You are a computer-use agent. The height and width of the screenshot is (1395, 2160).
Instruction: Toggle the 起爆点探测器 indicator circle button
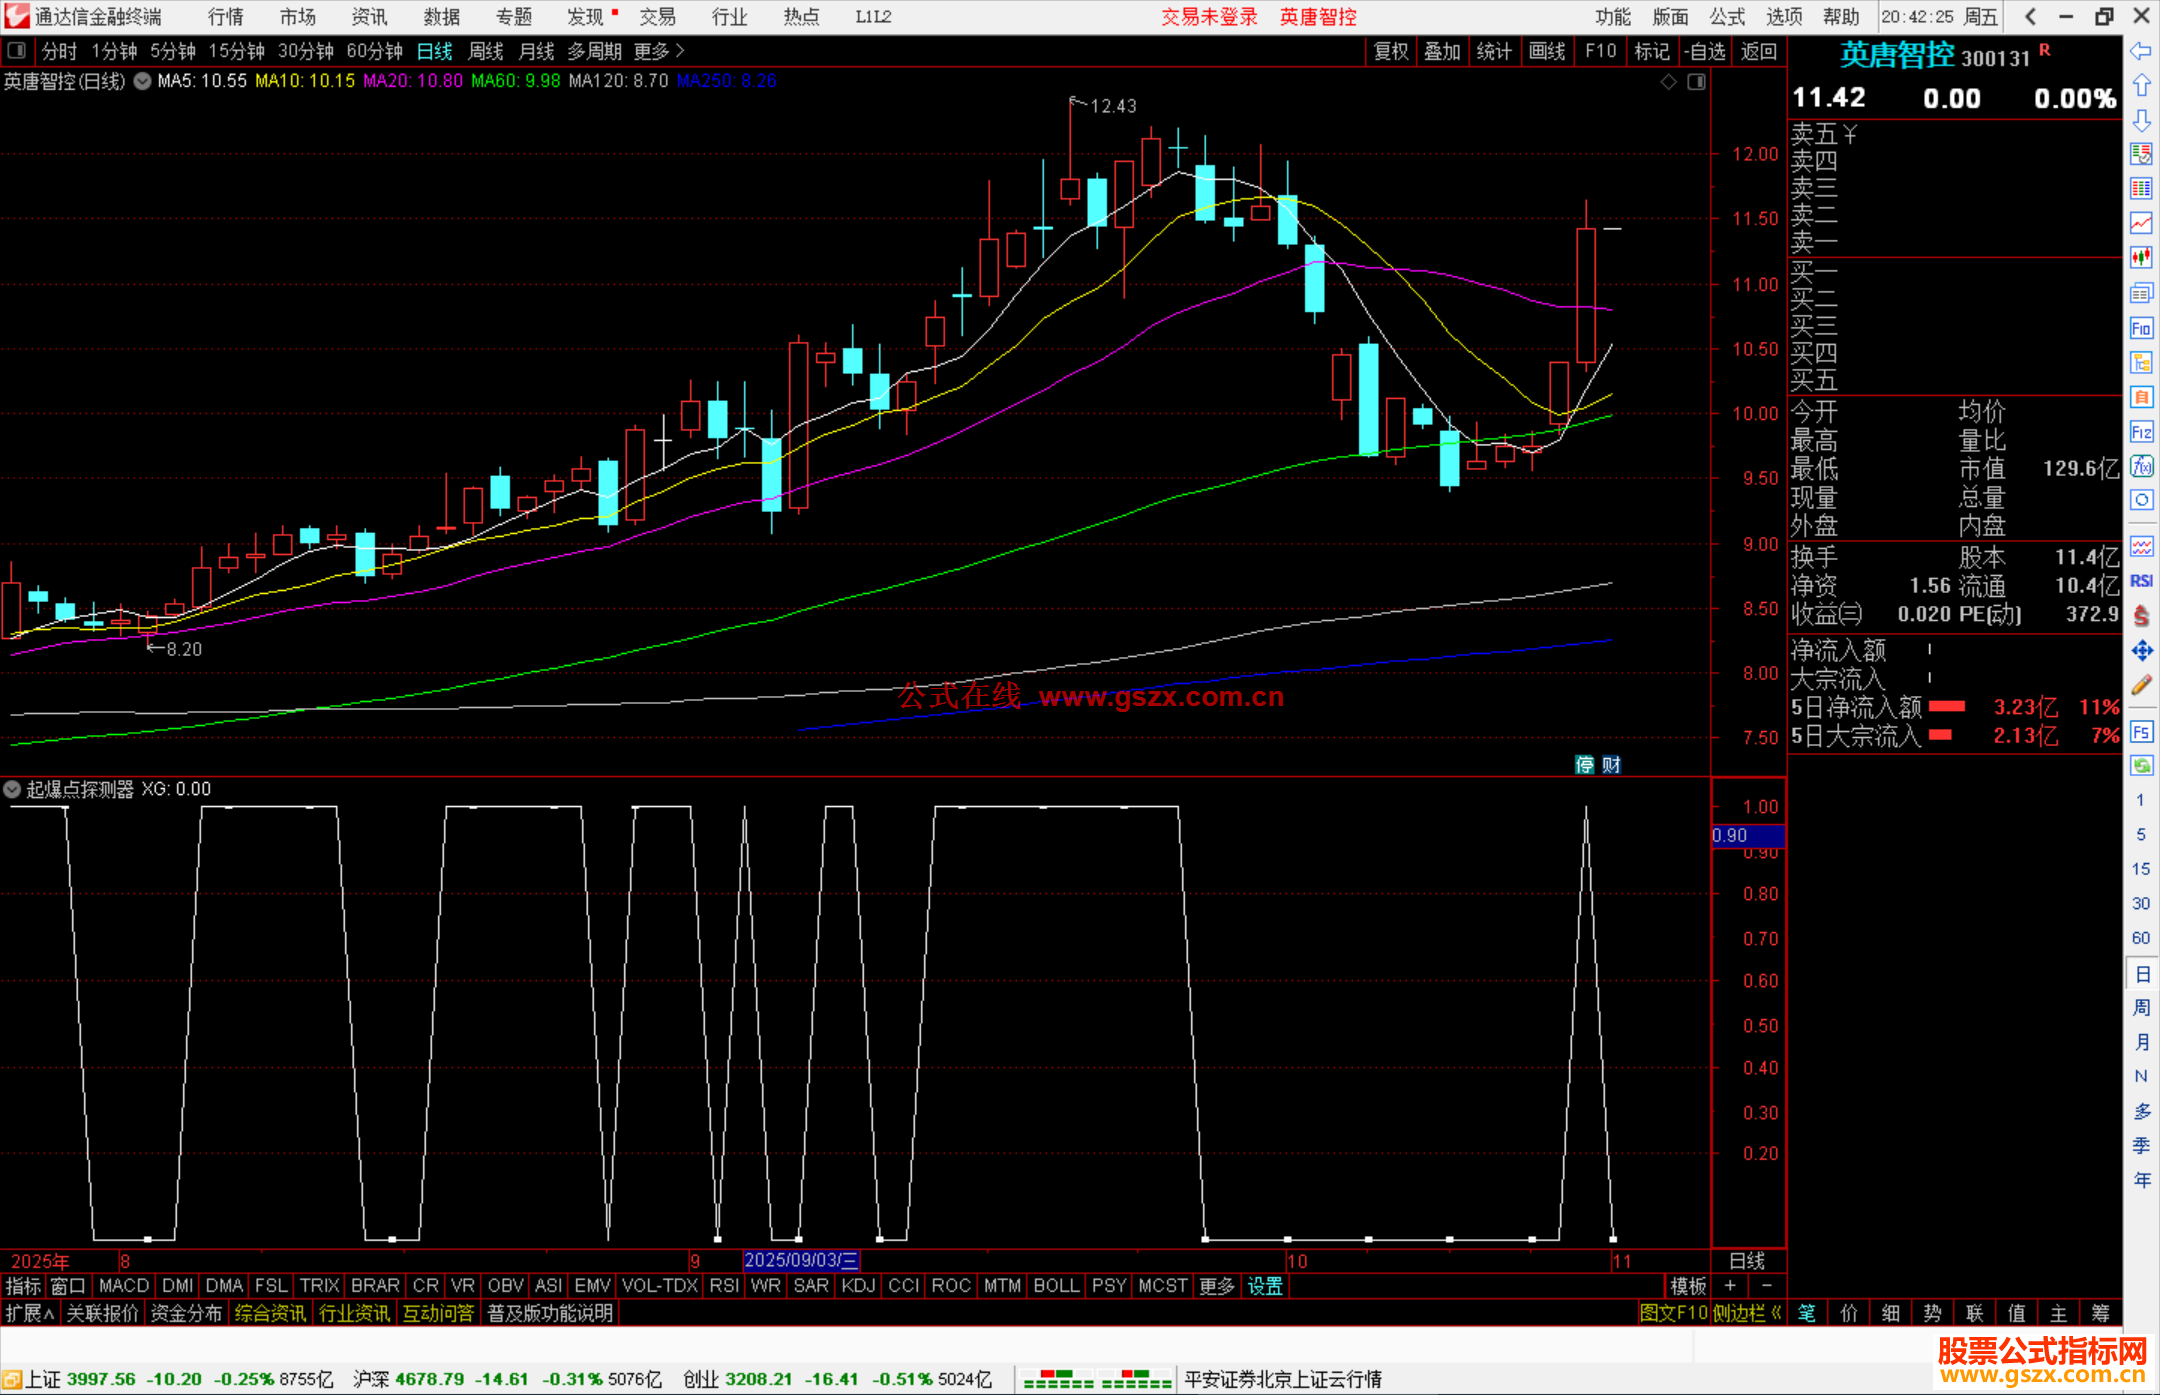click(12, 789)
